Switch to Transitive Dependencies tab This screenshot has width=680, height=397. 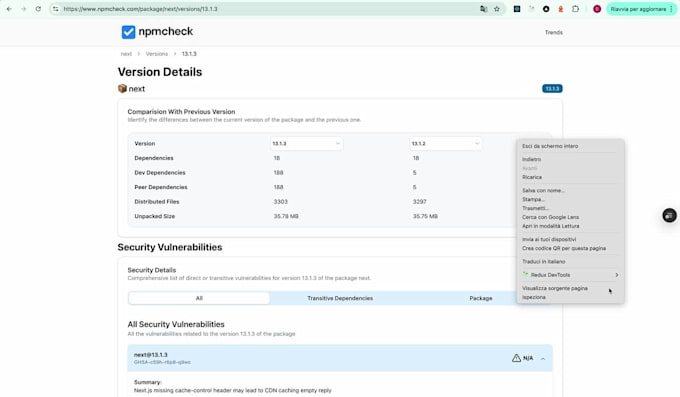pyautogui.click(x=340, y=298)
